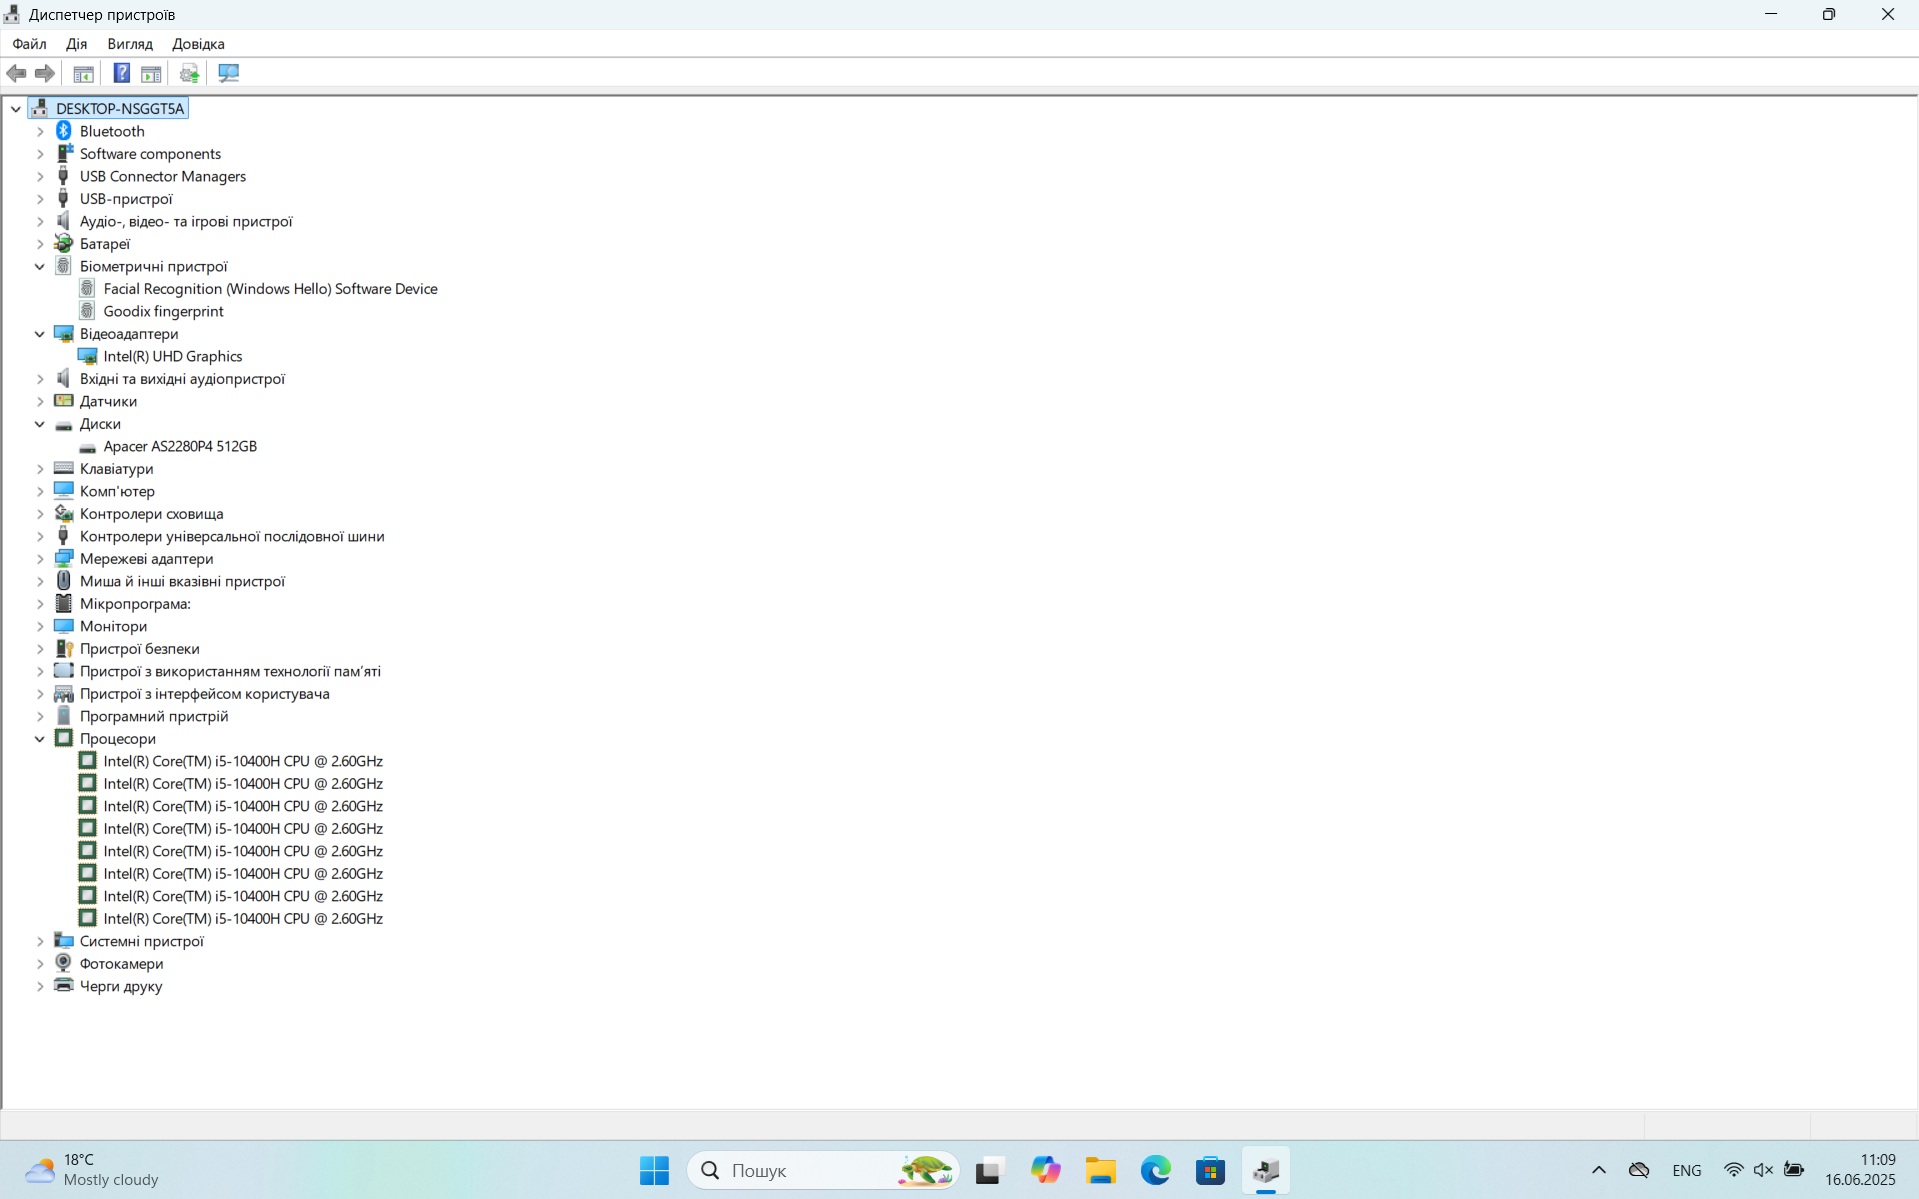Open the Windows Start button
Viewport: 1919px width, 1199px height.
(654, 1170)
